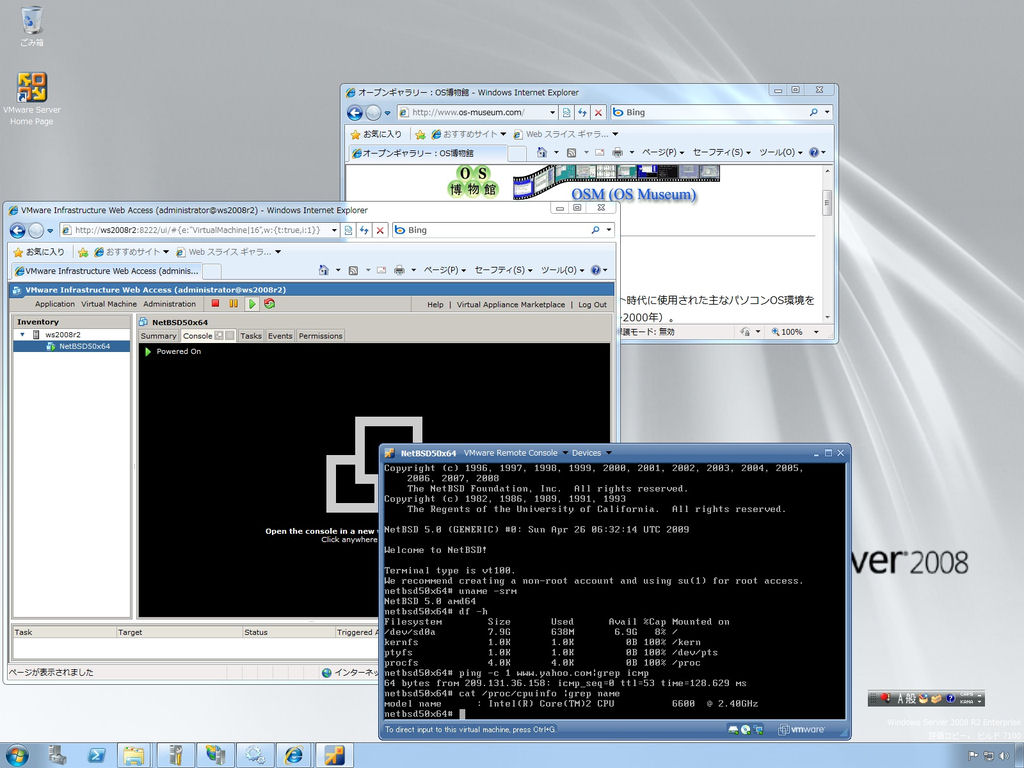Click the network adapter icon in Remote Console
Image resolution: width=1024 pixels, height=768 pixels.
tap(757, 729)
